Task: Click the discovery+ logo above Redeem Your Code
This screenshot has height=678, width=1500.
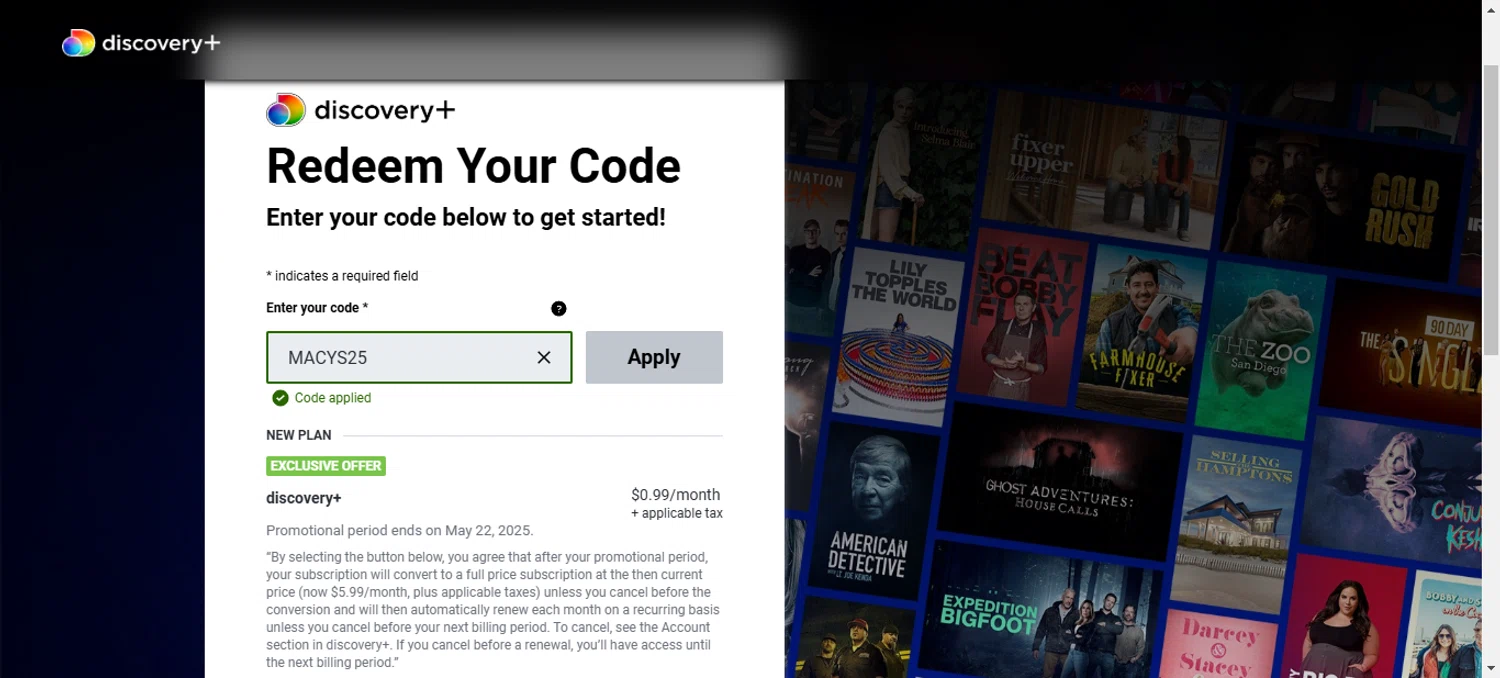Action: click(x=360, y=110)
